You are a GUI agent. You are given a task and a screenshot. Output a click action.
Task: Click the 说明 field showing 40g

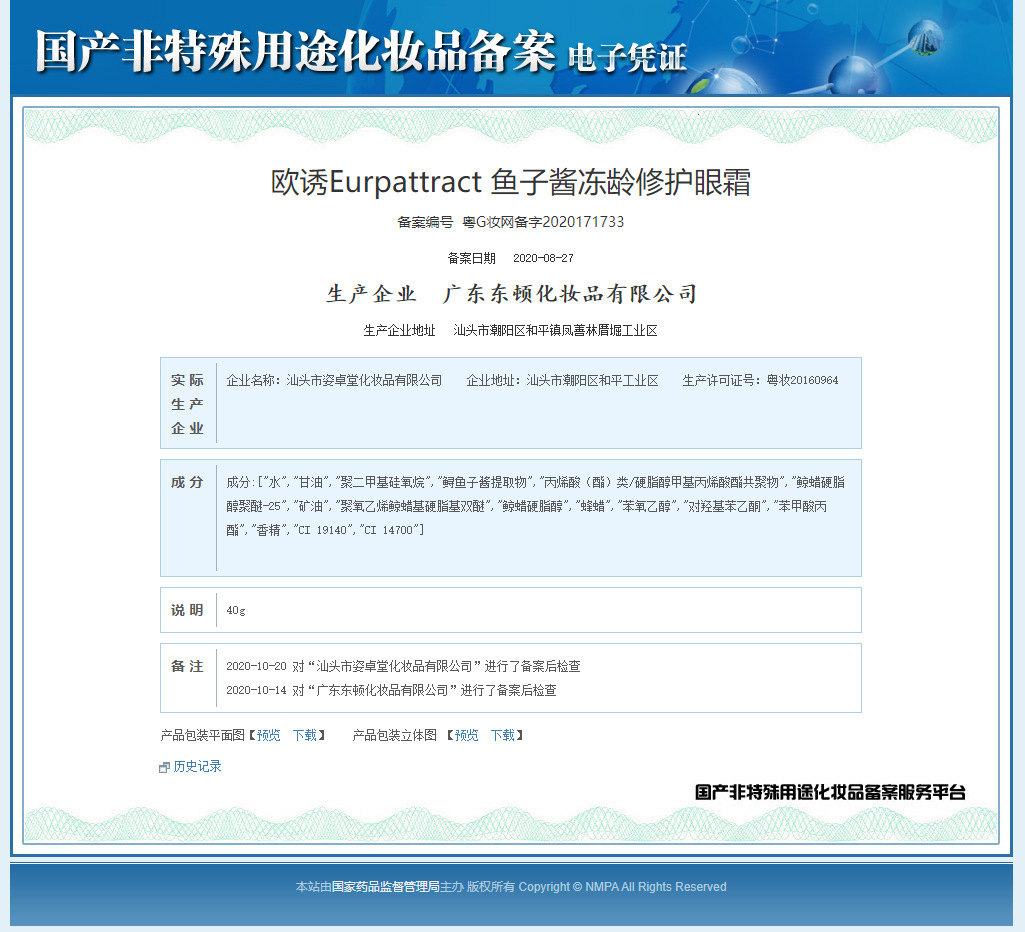[x=234, y=608]
